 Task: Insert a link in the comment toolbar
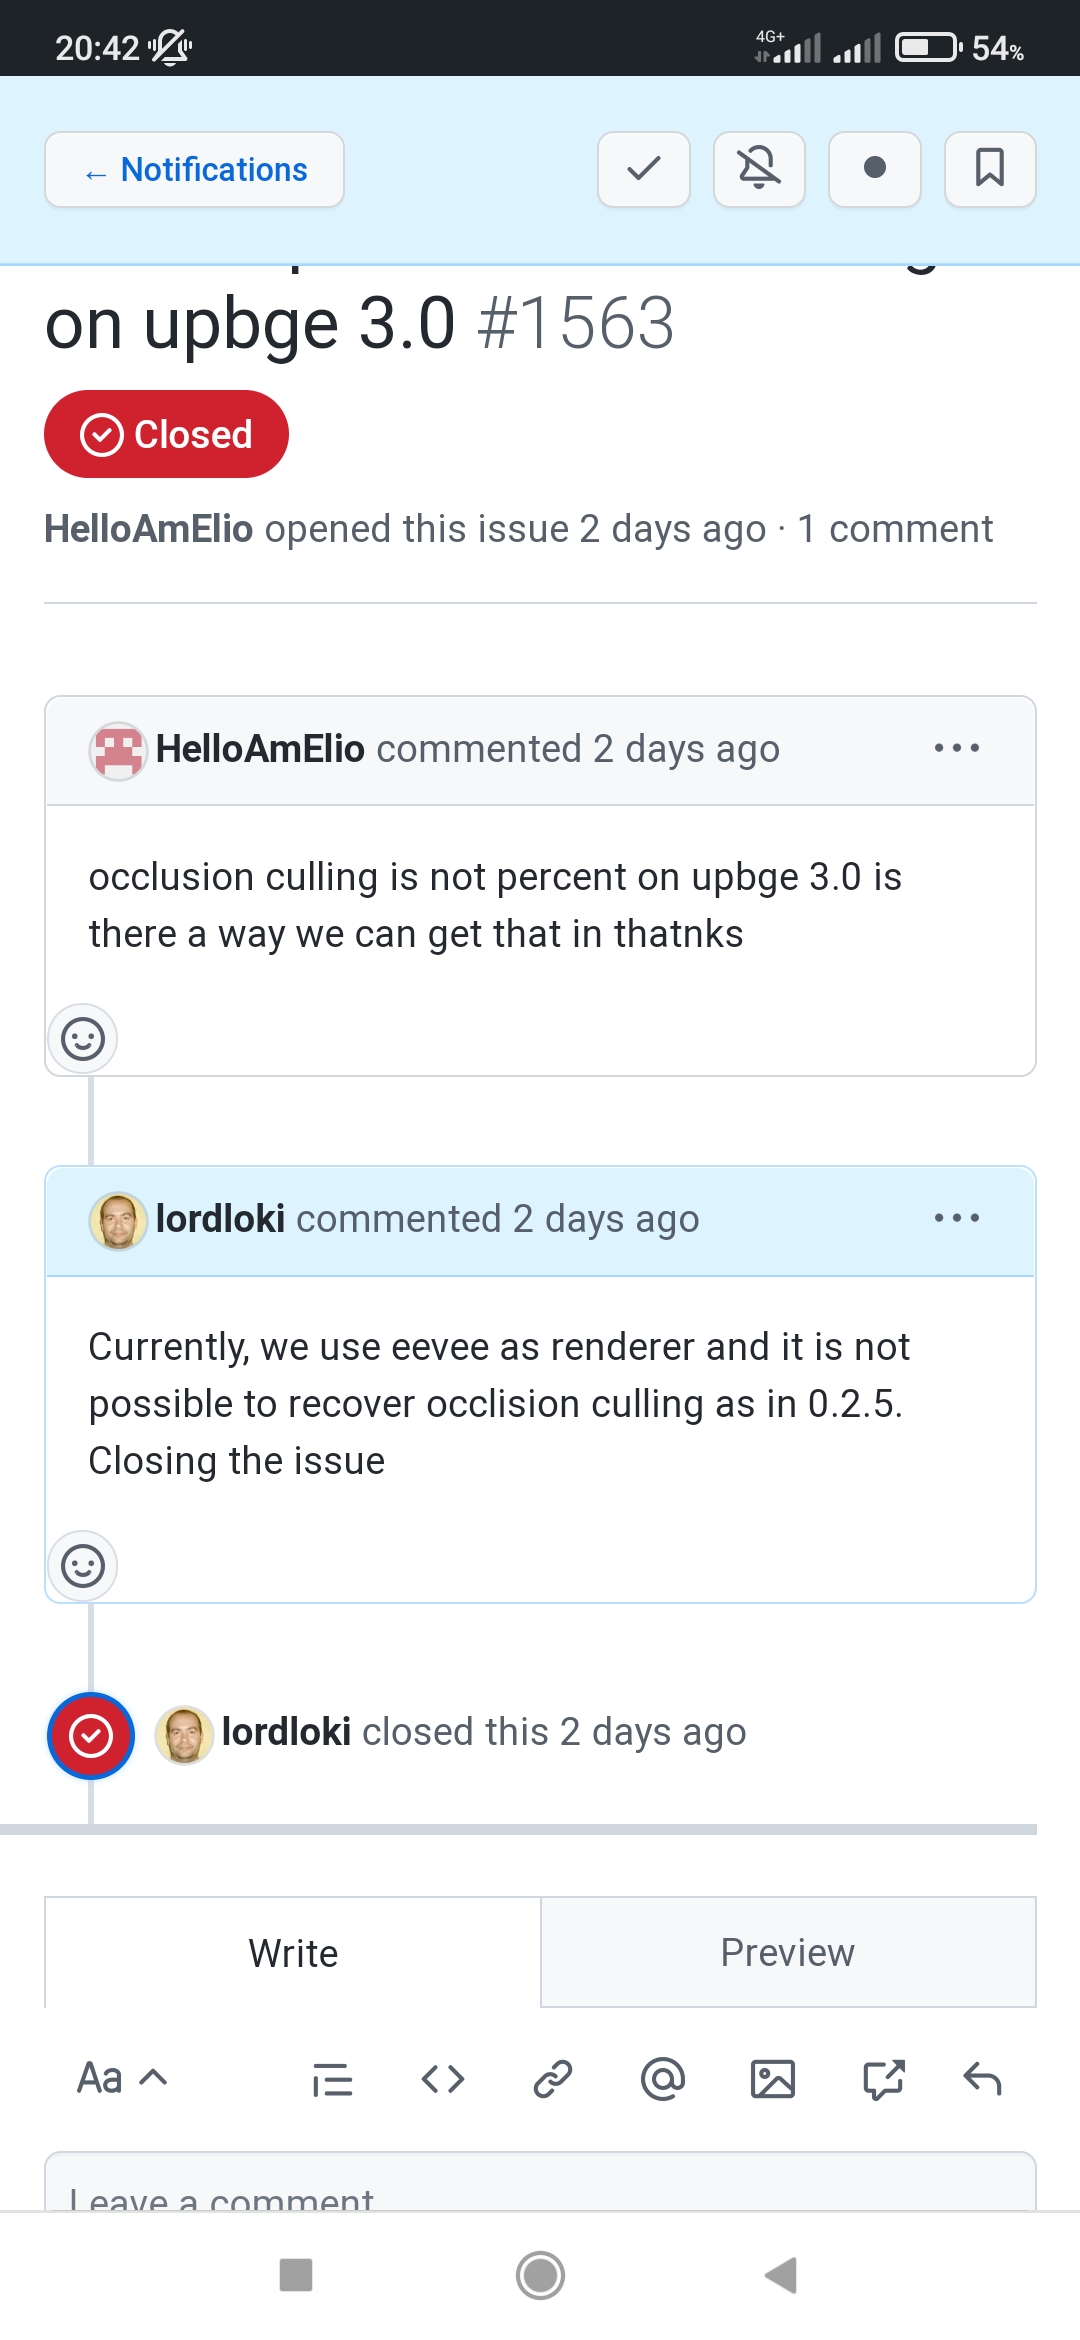click(x=553, y=2079)
